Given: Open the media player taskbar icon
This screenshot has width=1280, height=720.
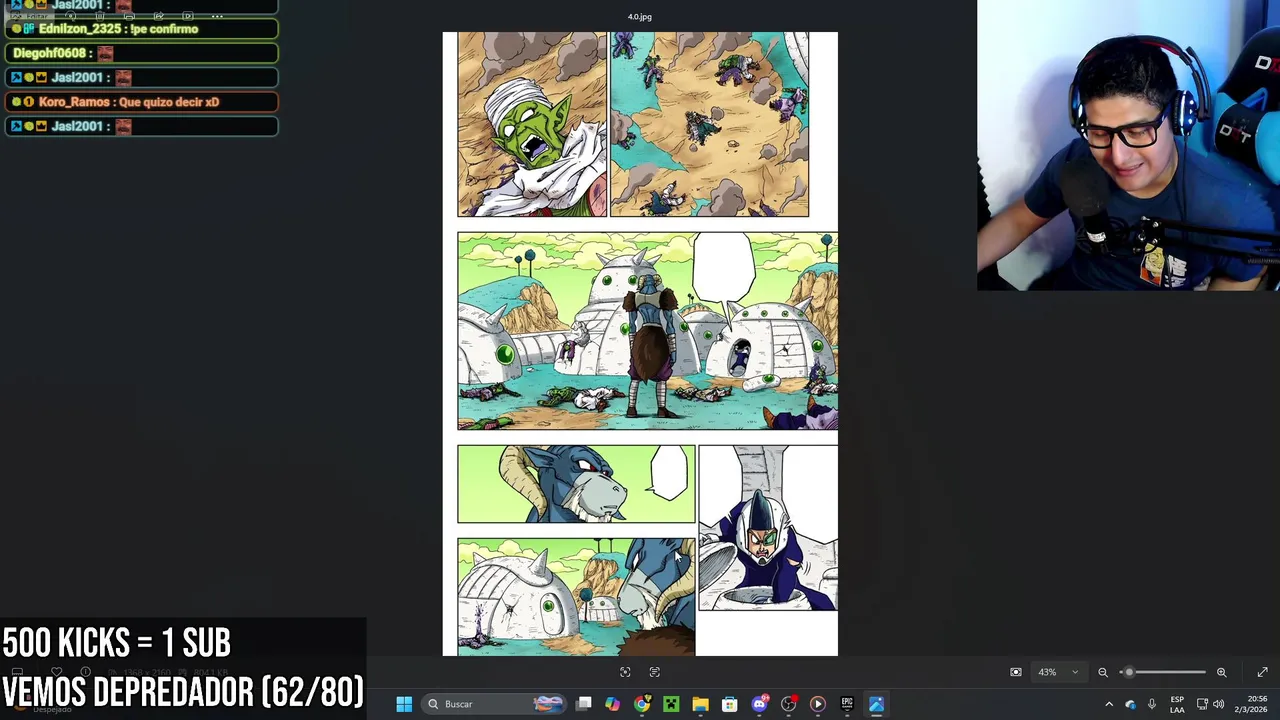Looking at the screenshot, I should pyautogui.click(x=818, y=704).
